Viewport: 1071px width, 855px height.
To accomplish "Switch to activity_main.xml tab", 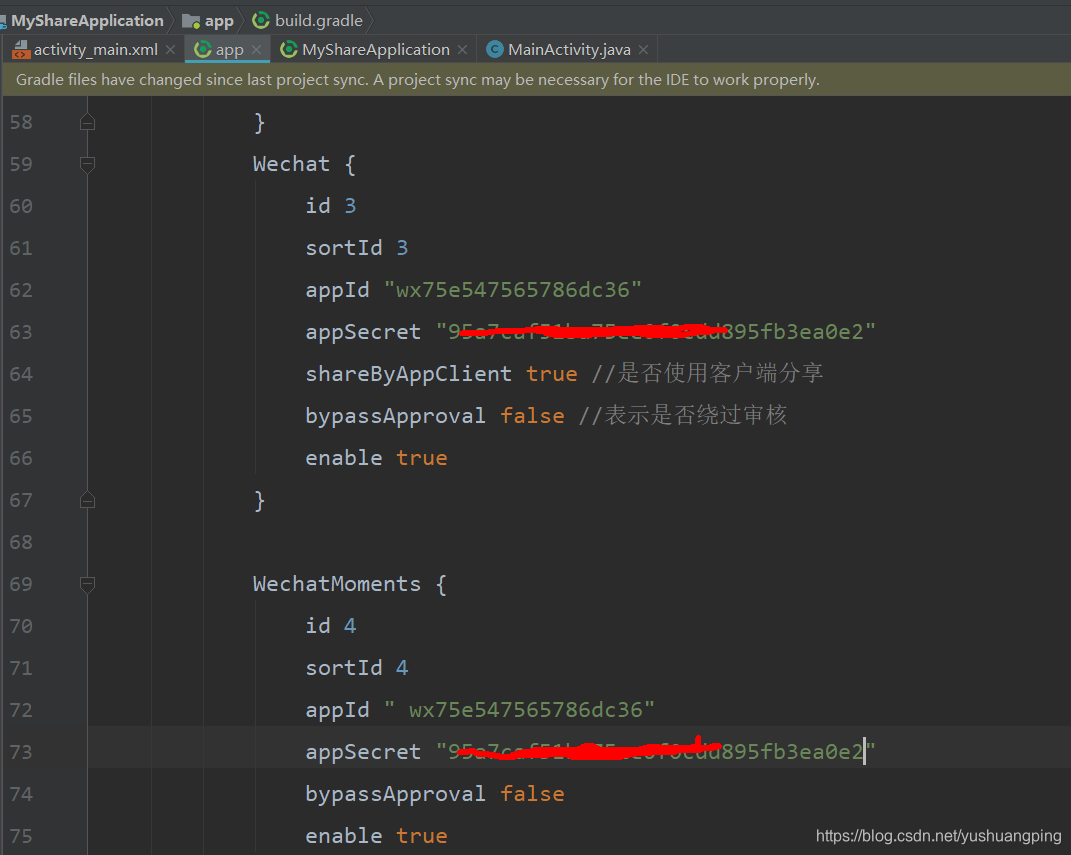I will [96, 50].
